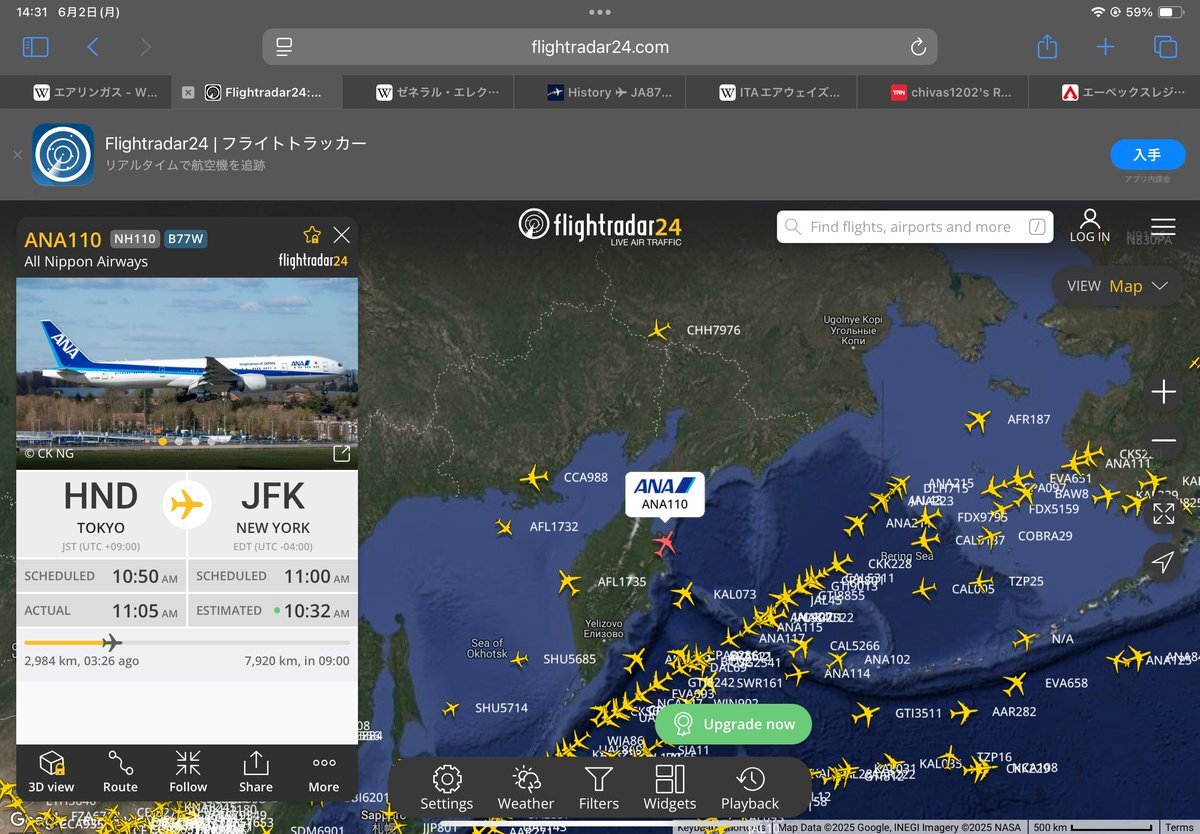Viewport: 1200px width, 834px height.
Task: Follow the ANA110 aircraft
Action: 188,771
